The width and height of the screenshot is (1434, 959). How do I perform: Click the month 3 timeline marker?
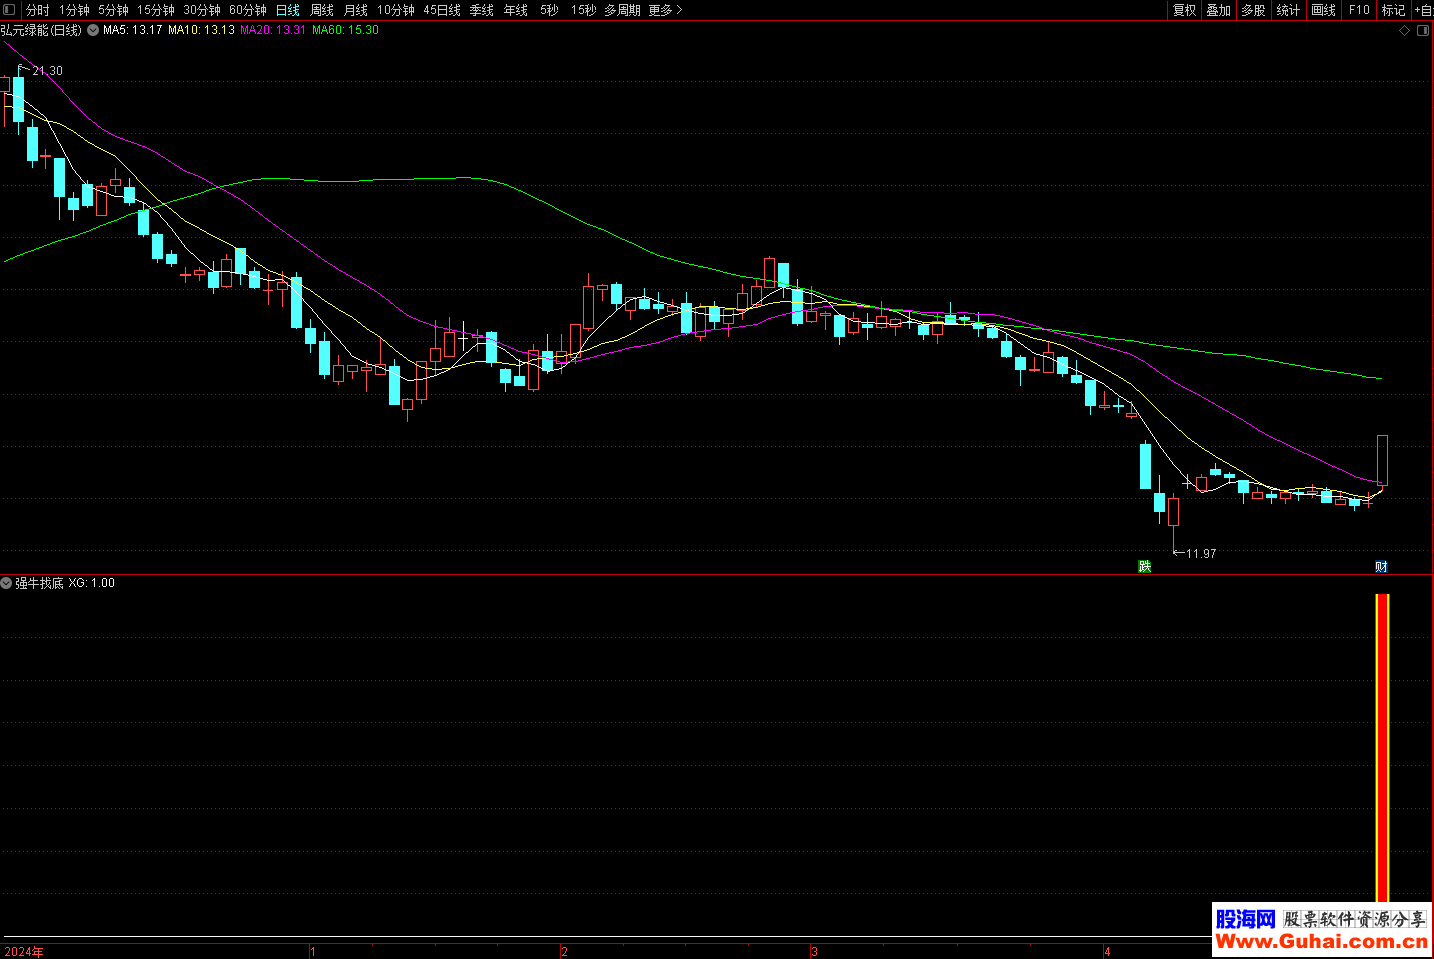coord(814,952)
